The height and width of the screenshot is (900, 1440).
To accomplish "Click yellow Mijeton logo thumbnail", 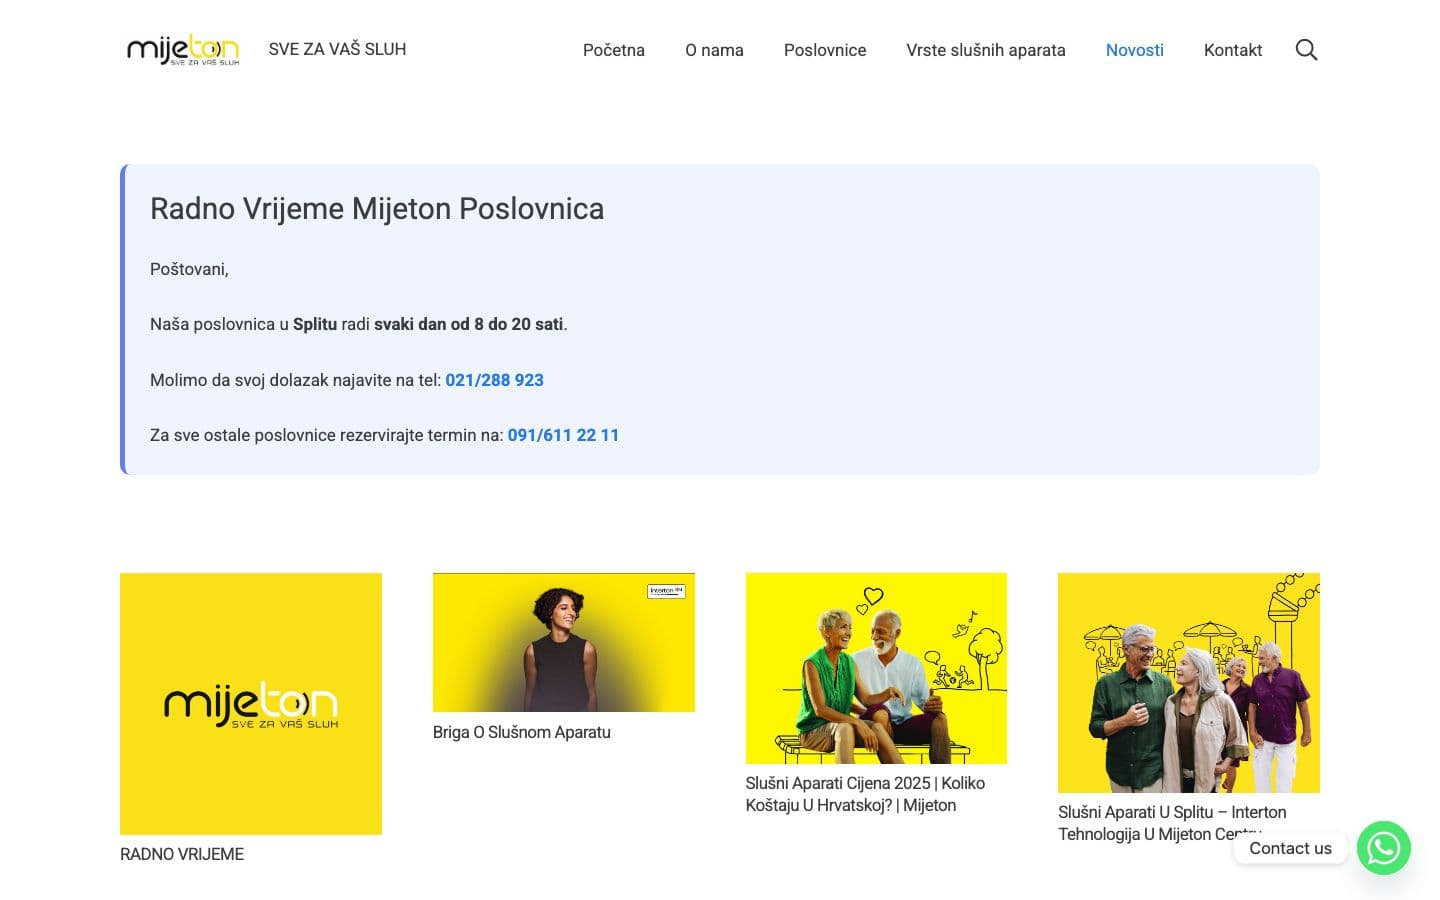I will (x=251, y=704).
